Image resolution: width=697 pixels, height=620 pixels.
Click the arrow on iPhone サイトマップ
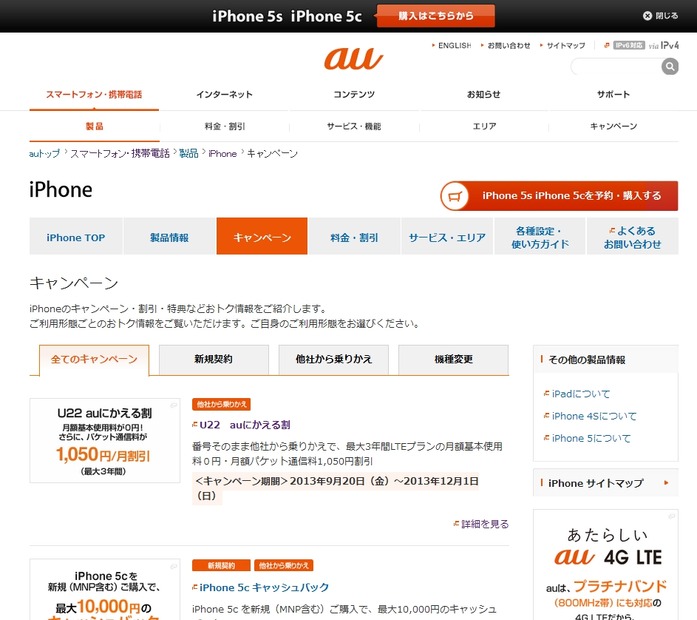point(666,483)
